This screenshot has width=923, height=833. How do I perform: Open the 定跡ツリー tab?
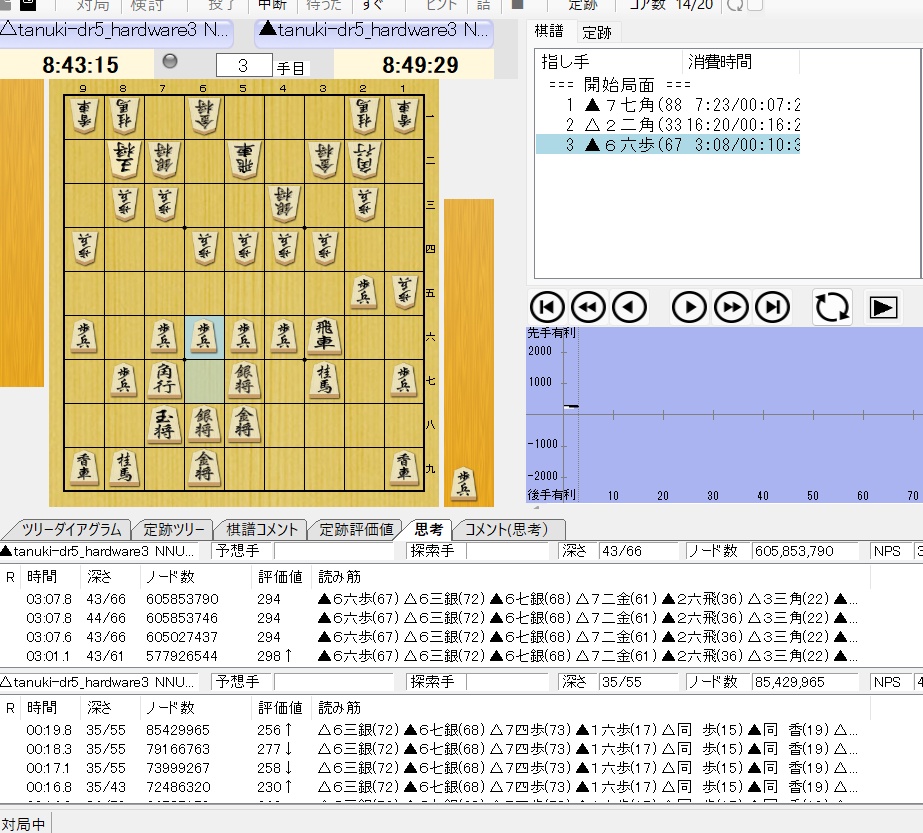click(x=174, y=529)
